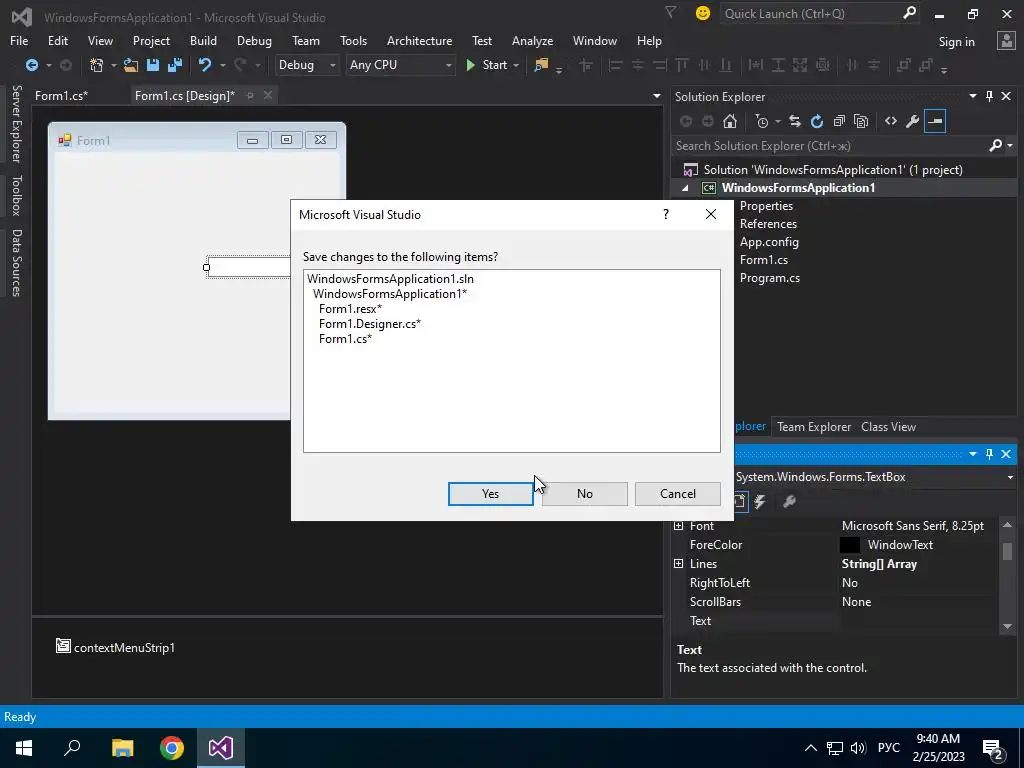
Task: Open the dropdown arrow next to Start
Action: coord(516,65)
